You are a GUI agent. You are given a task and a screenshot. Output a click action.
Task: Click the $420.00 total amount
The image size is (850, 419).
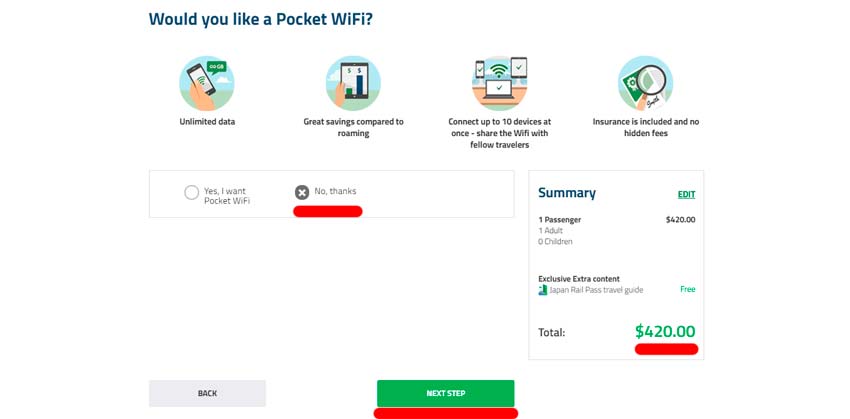point(664,332)
